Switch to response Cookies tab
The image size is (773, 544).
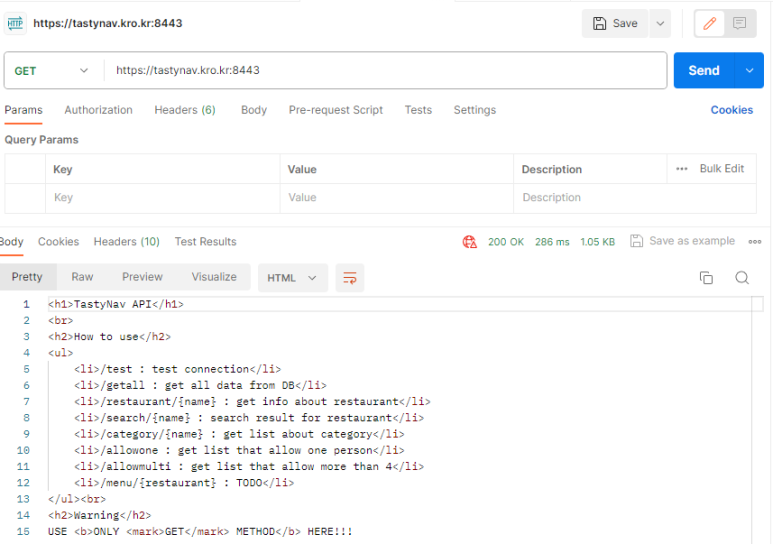[x=58, y=242]
